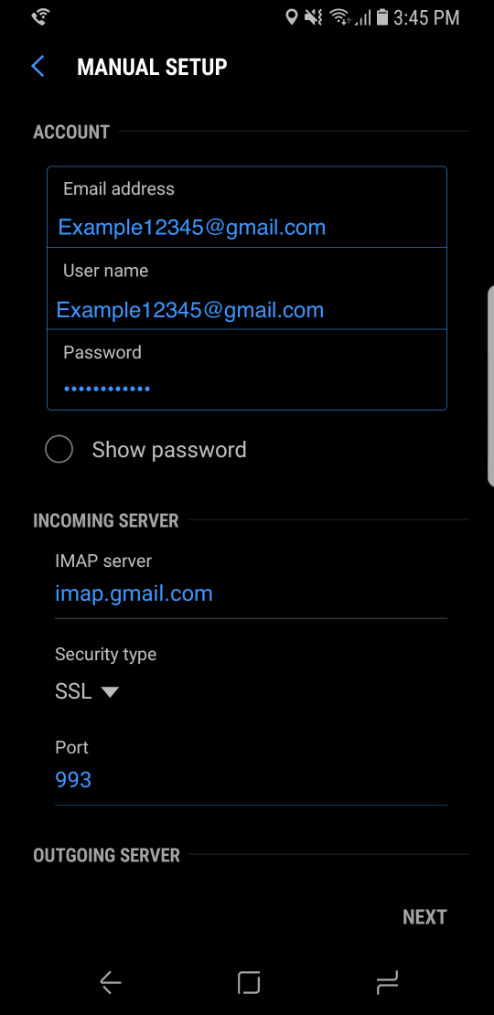Edit the Email address field
Image resolution: width=494 pixels, height=1015 pixels.
(247, 207)
